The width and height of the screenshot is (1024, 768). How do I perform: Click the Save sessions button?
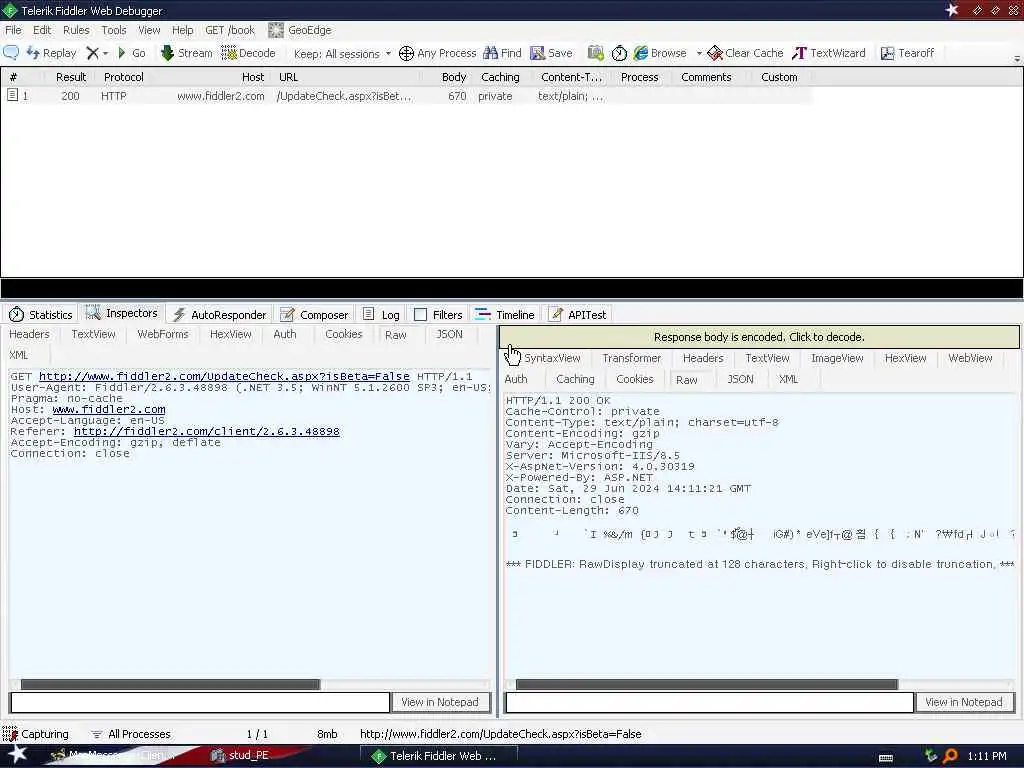coord(551,53)
